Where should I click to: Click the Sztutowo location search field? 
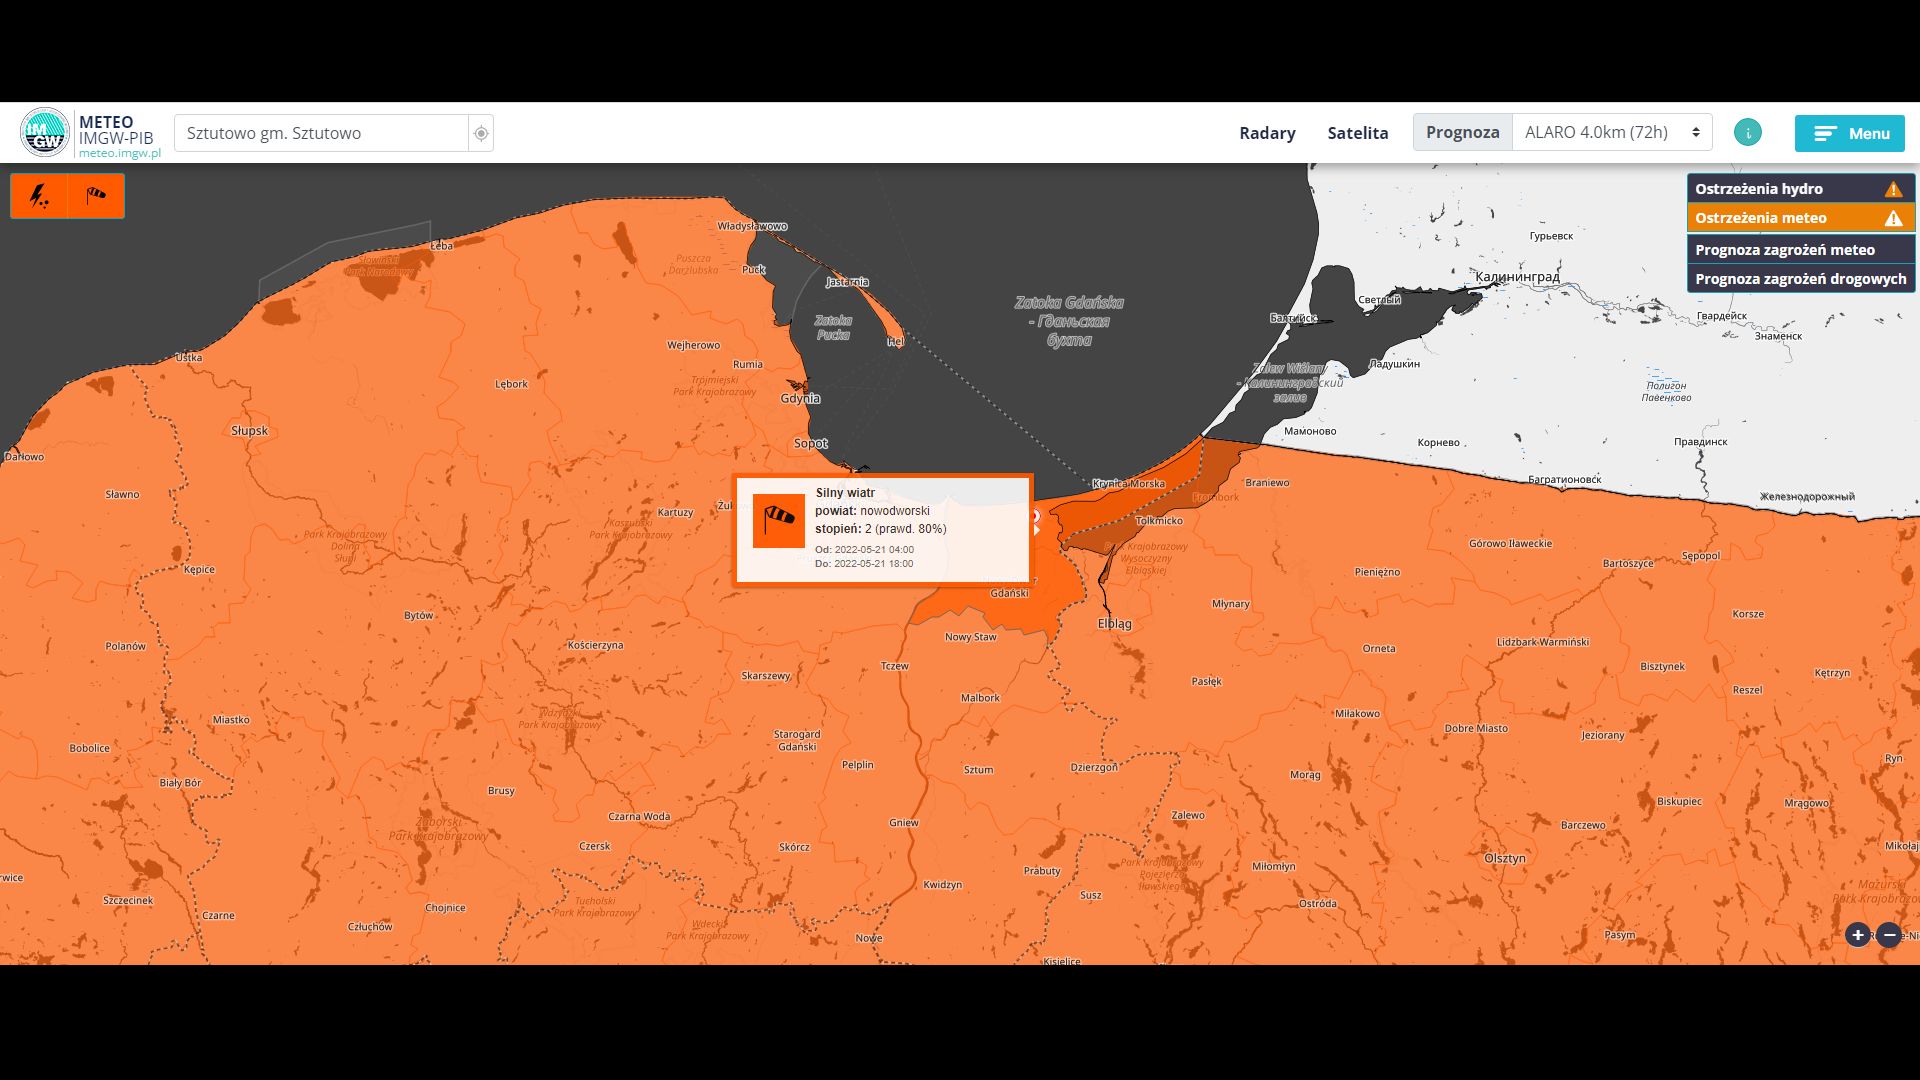tap(320, 133)
